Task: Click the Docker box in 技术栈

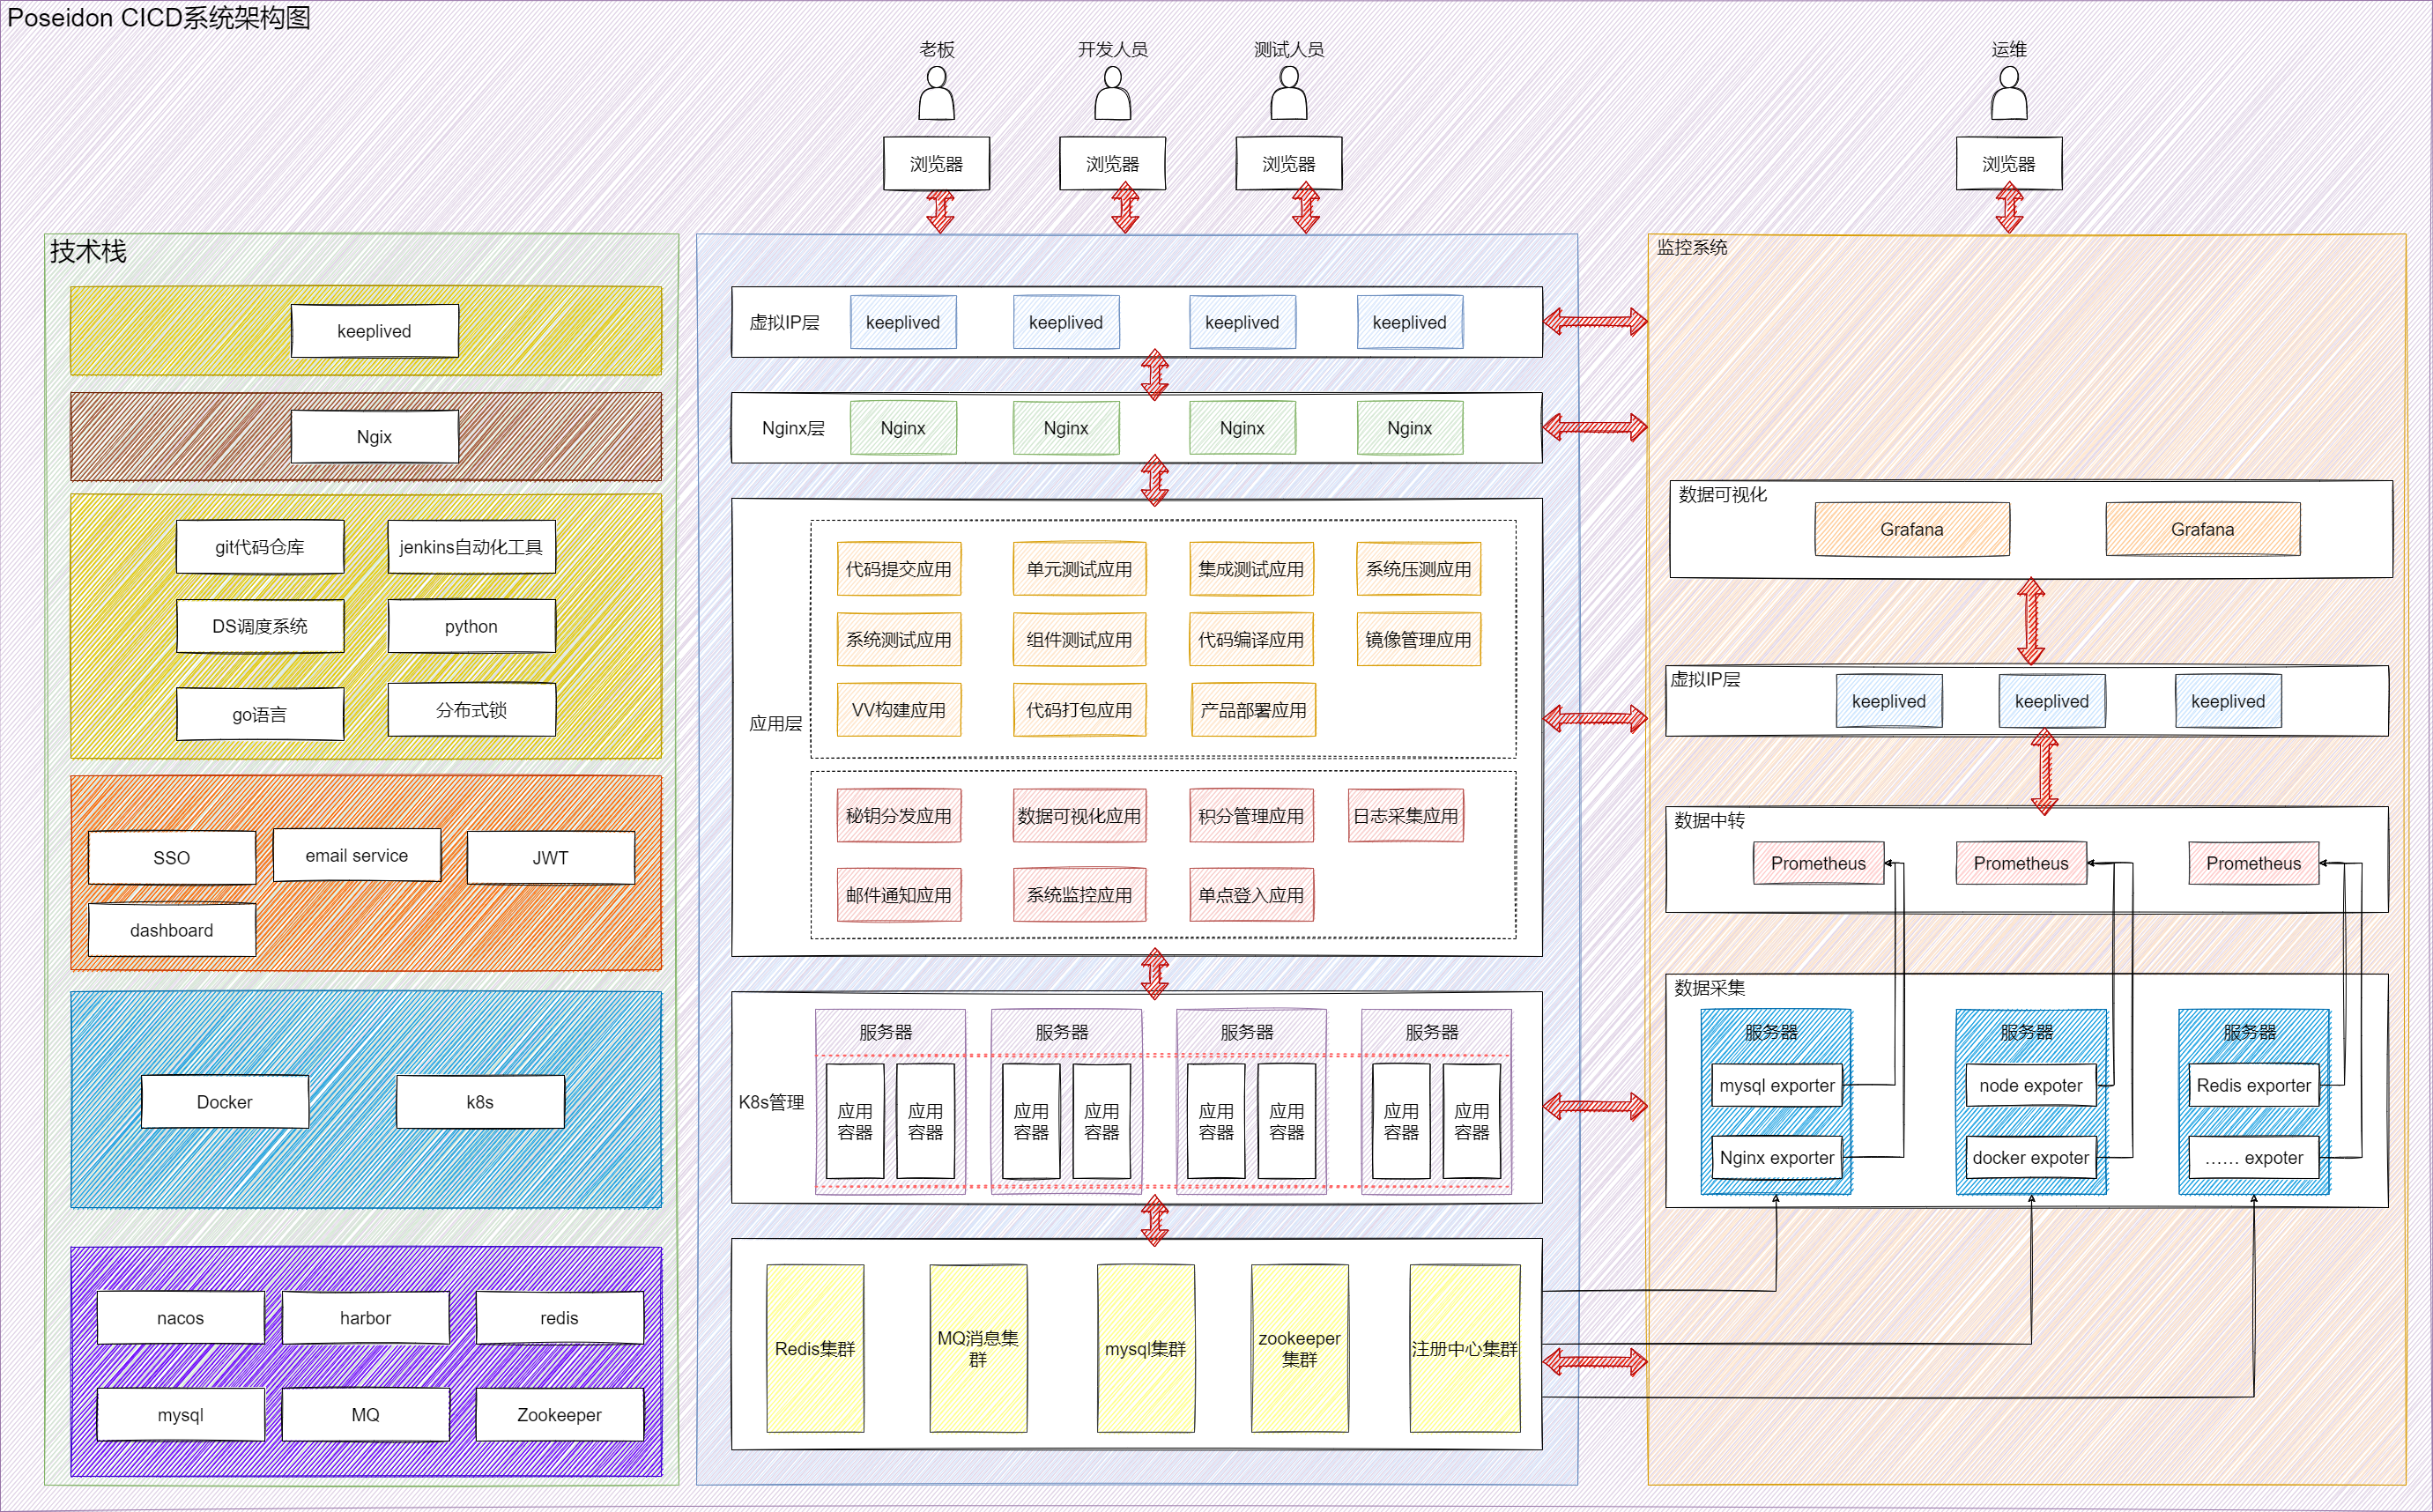Action: (x=225, y=1102)
